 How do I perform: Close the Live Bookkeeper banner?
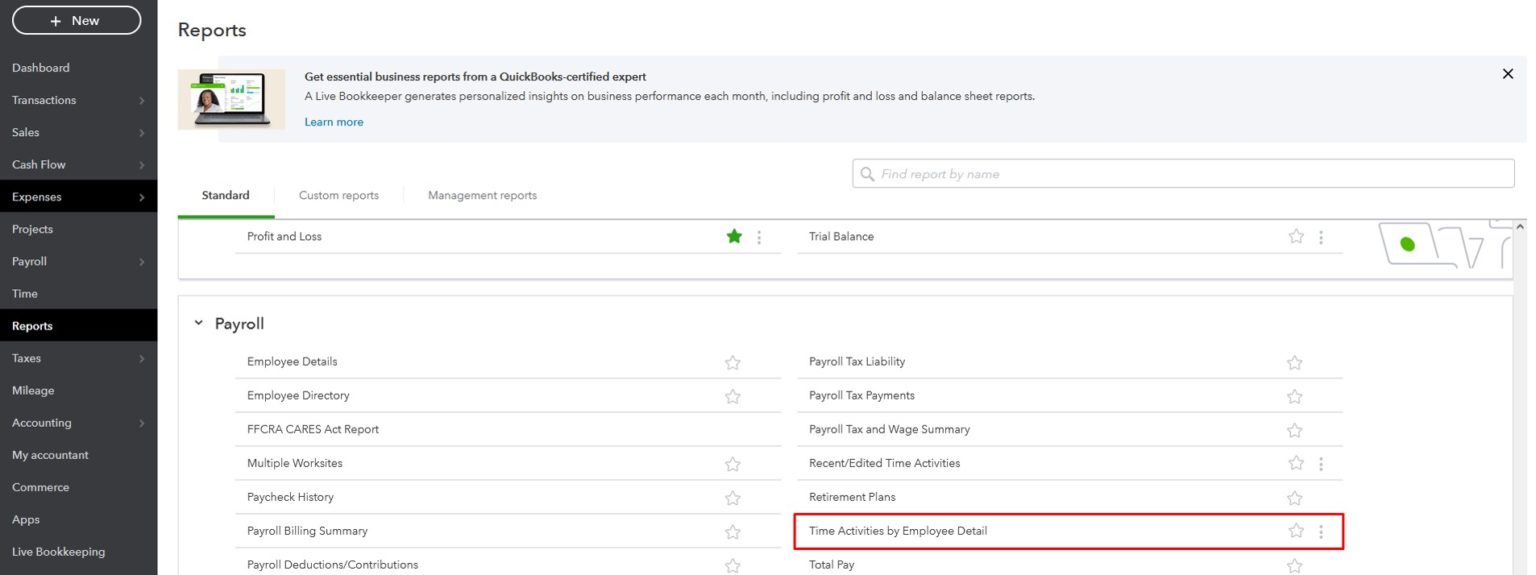coord(1508,73)
